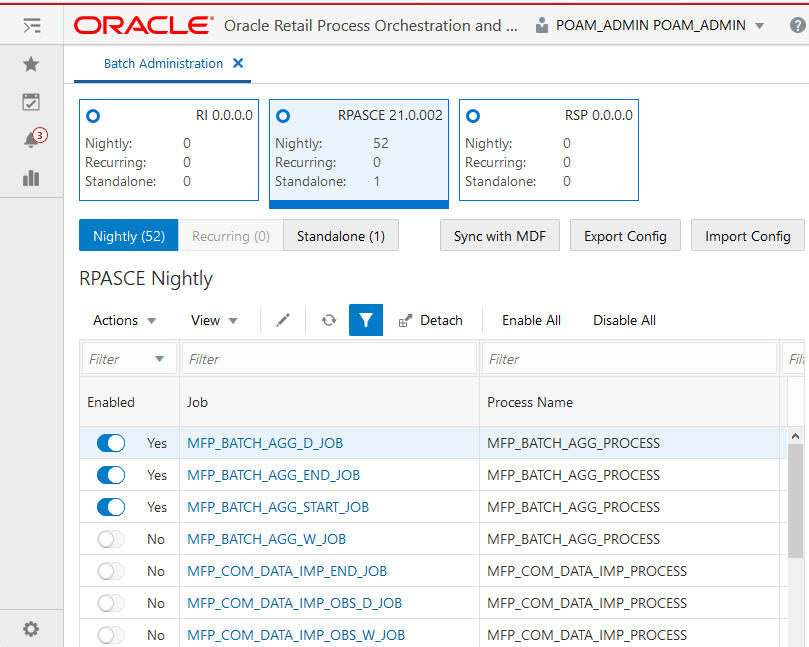Click MFP_BATCH_AGG_PROCESS in the MFP_BATCH_AGG_D_JOB row
Screen dimensions: 809x647
click(x=573, y=443)
